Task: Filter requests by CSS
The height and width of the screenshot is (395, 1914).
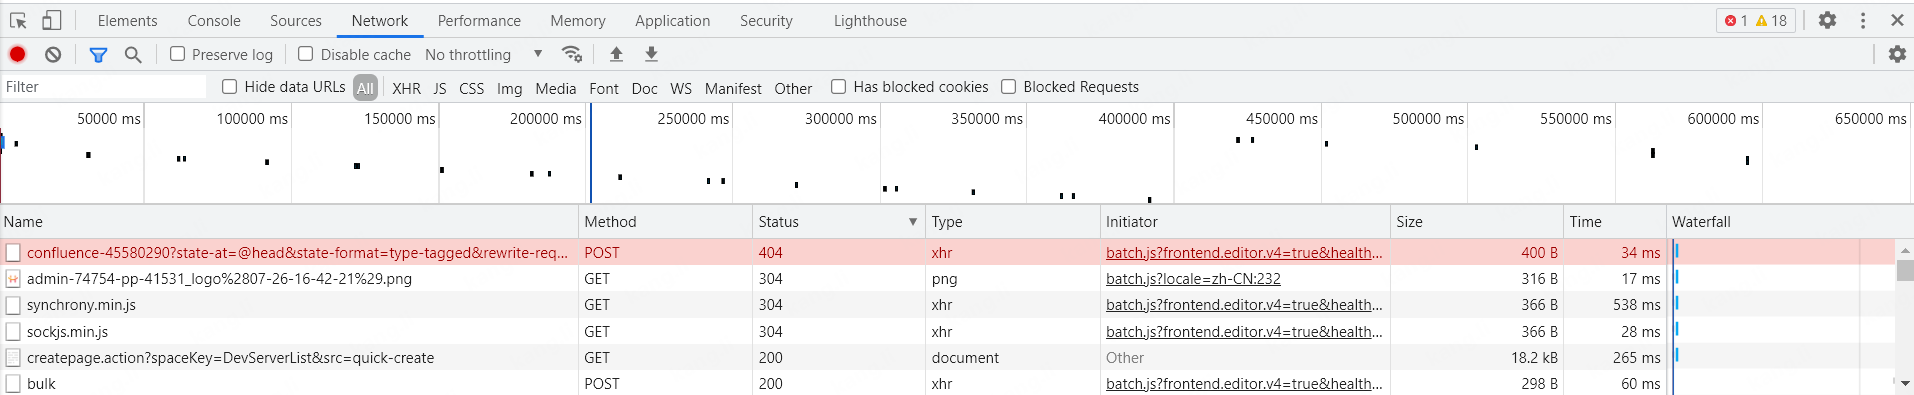Action: (471, 88)
